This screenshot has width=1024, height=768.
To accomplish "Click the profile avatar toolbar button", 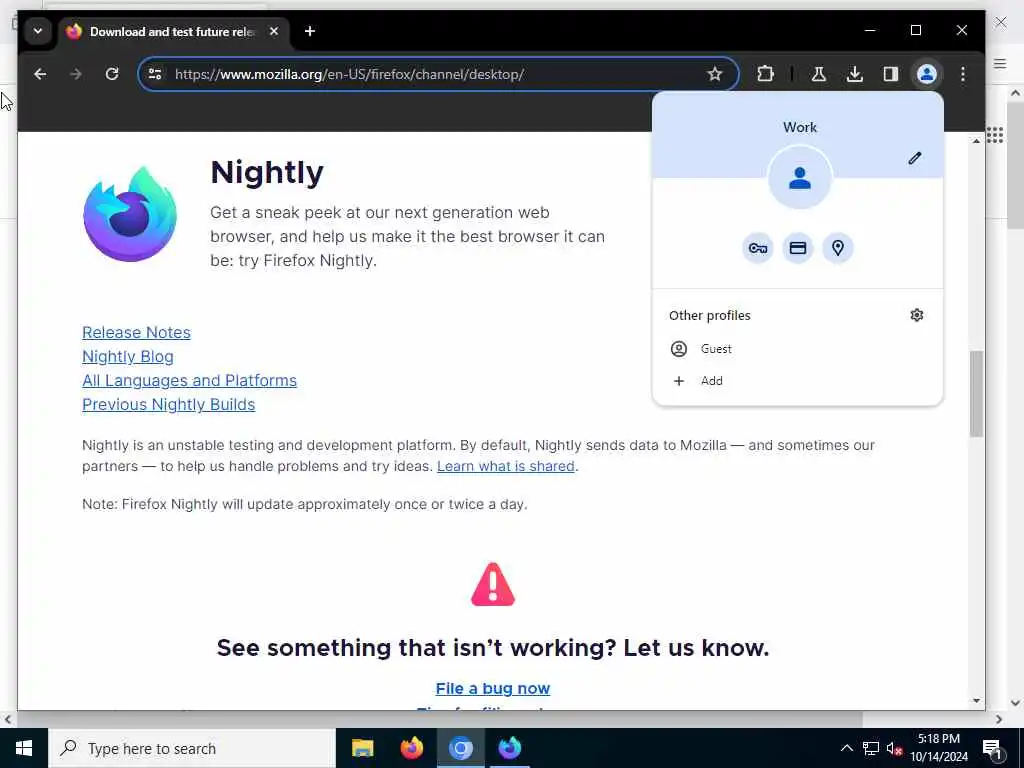I will pyautogui.click(x=927, y=74).
